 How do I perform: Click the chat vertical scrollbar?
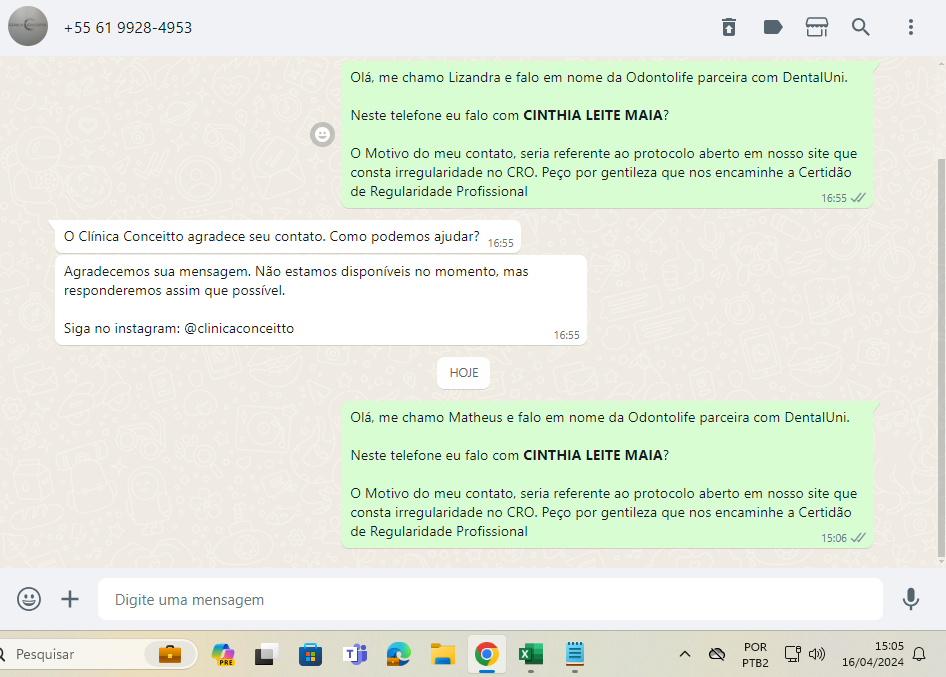pyautogui.click(x=941, y=356)
